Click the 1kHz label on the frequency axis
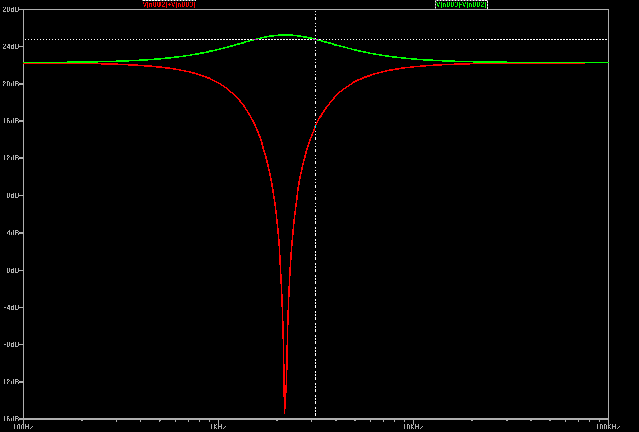 point(217,425)
